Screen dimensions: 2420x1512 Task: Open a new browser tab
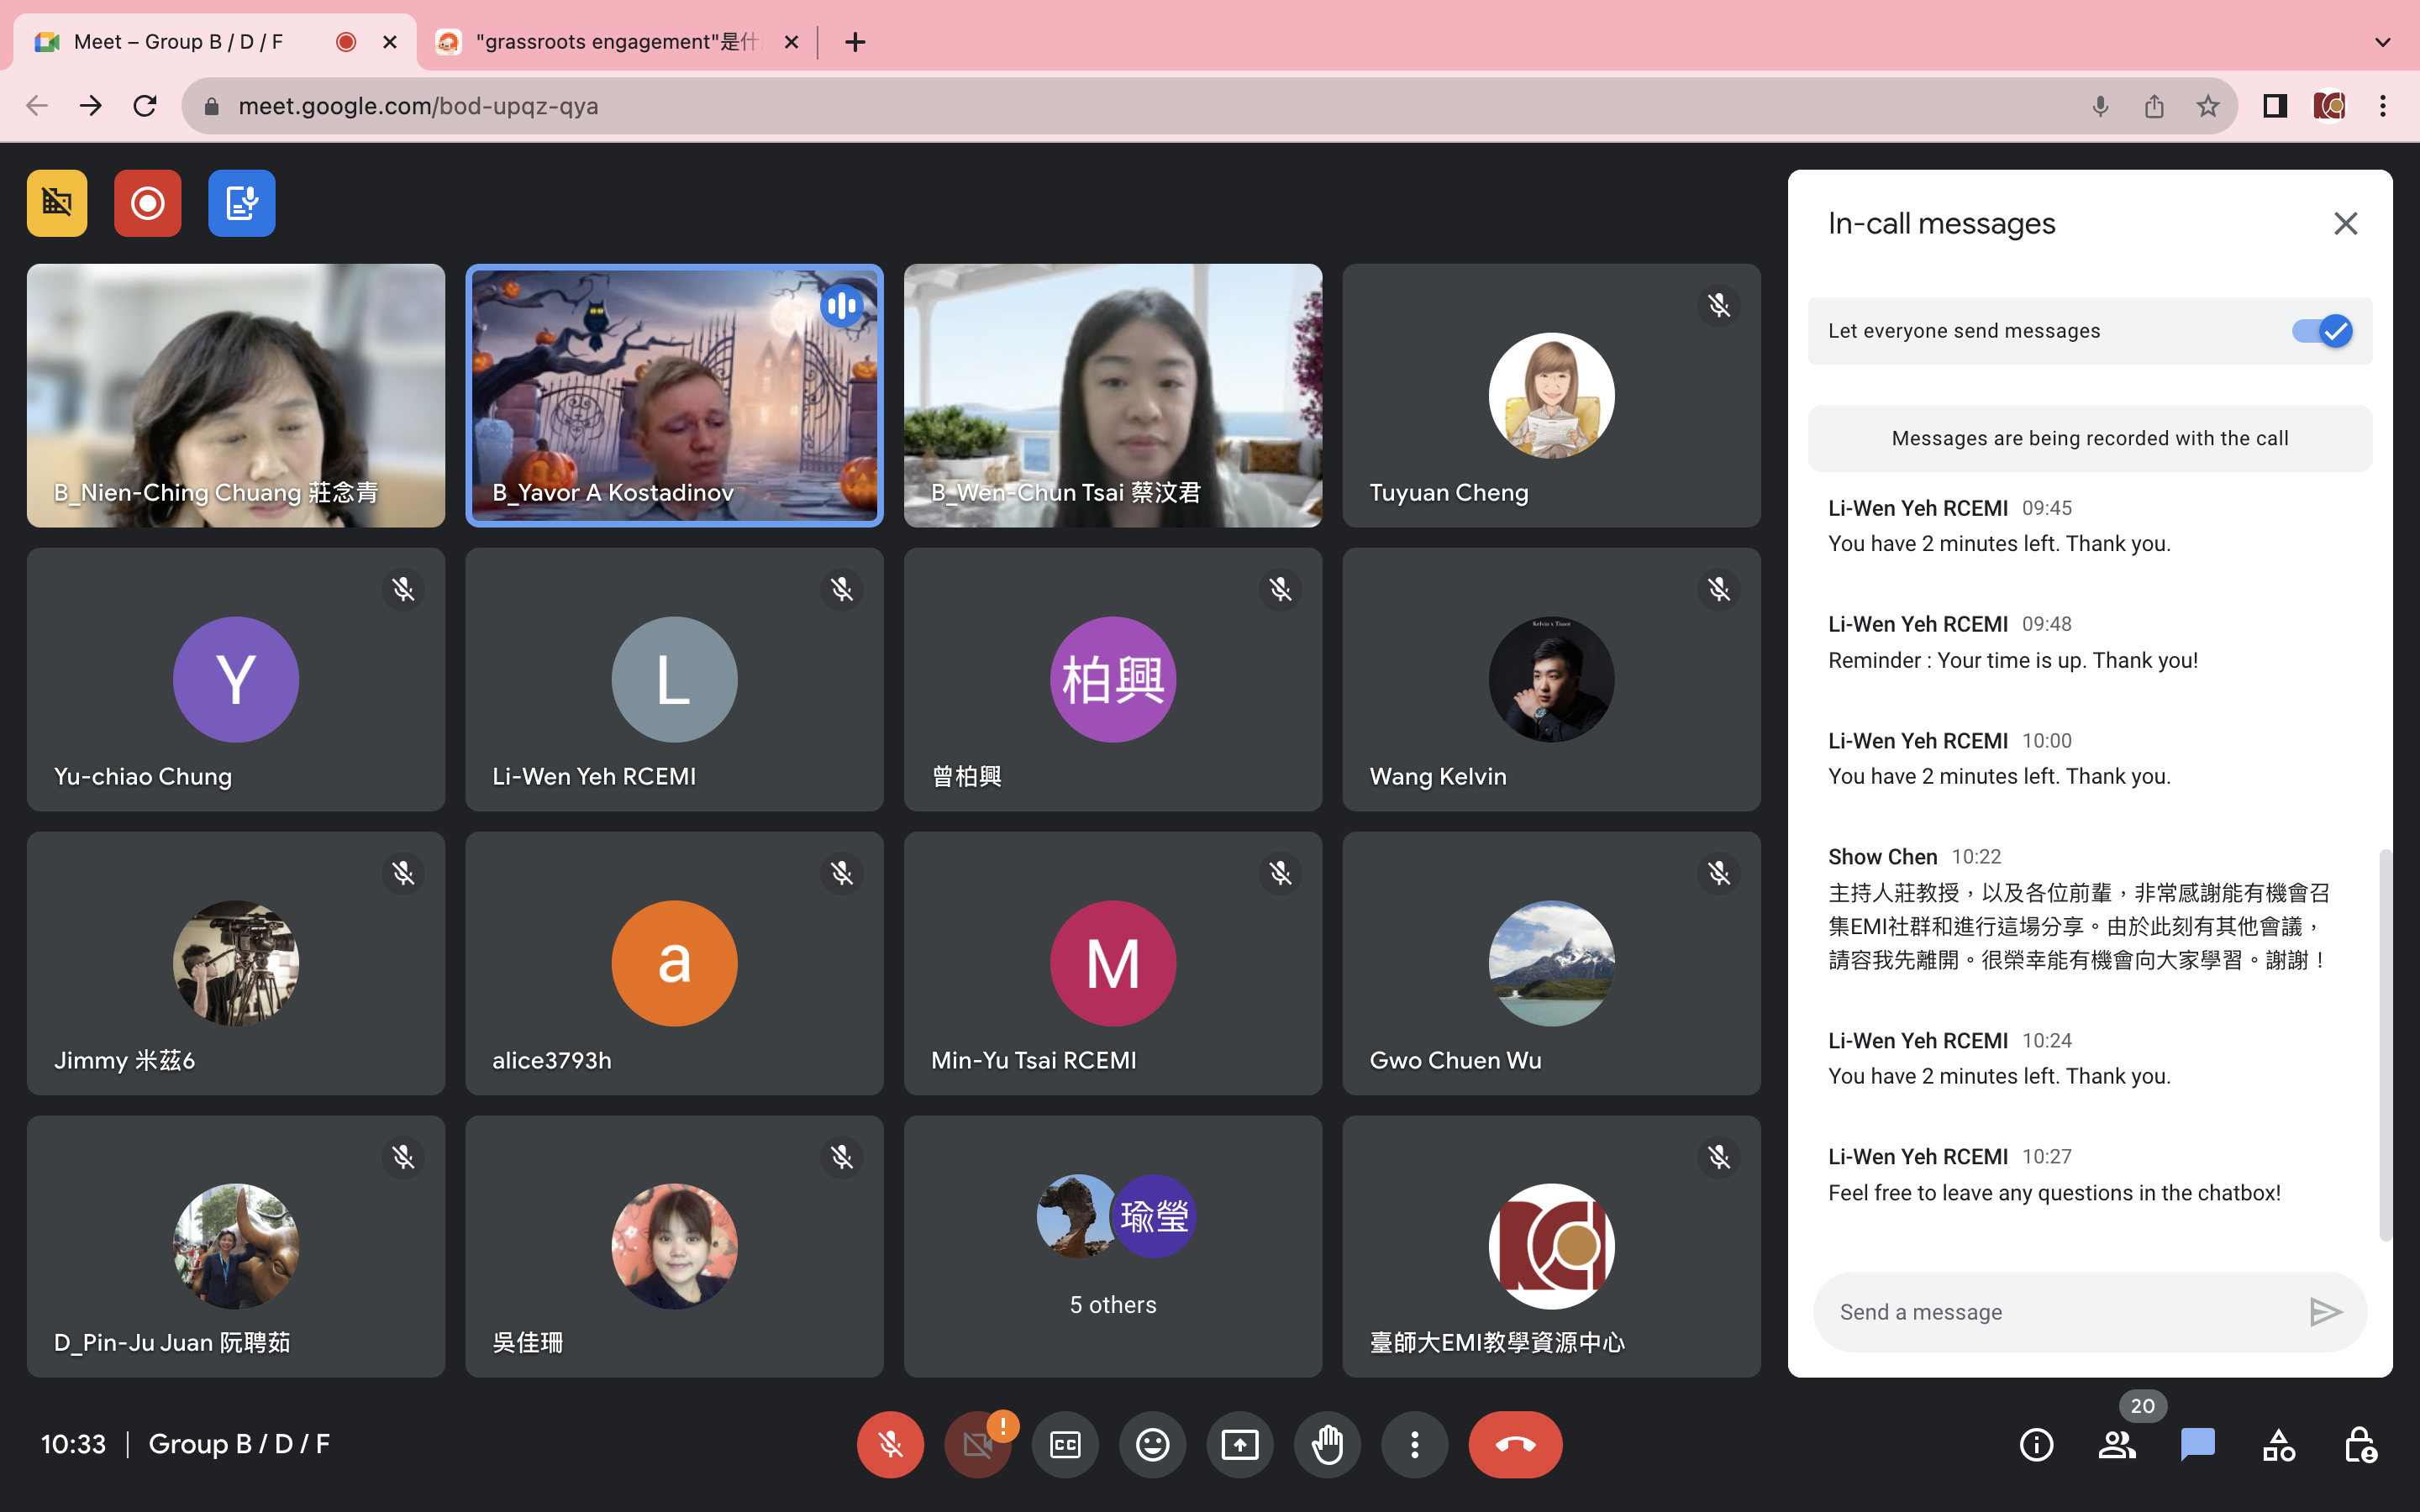click(855, 42)
